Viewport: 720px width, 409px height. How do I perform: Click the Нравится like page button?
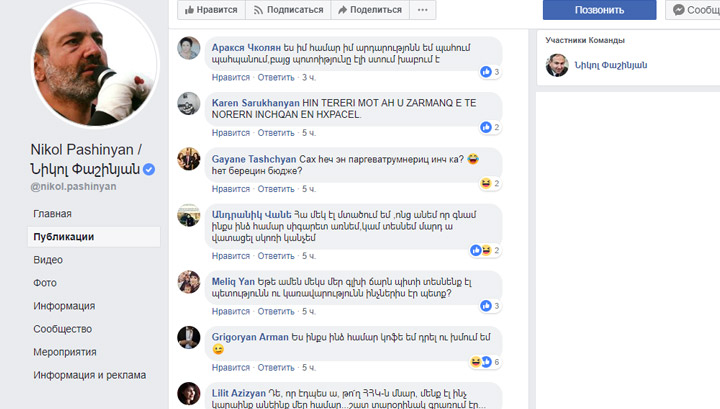[x=211, y=10]
